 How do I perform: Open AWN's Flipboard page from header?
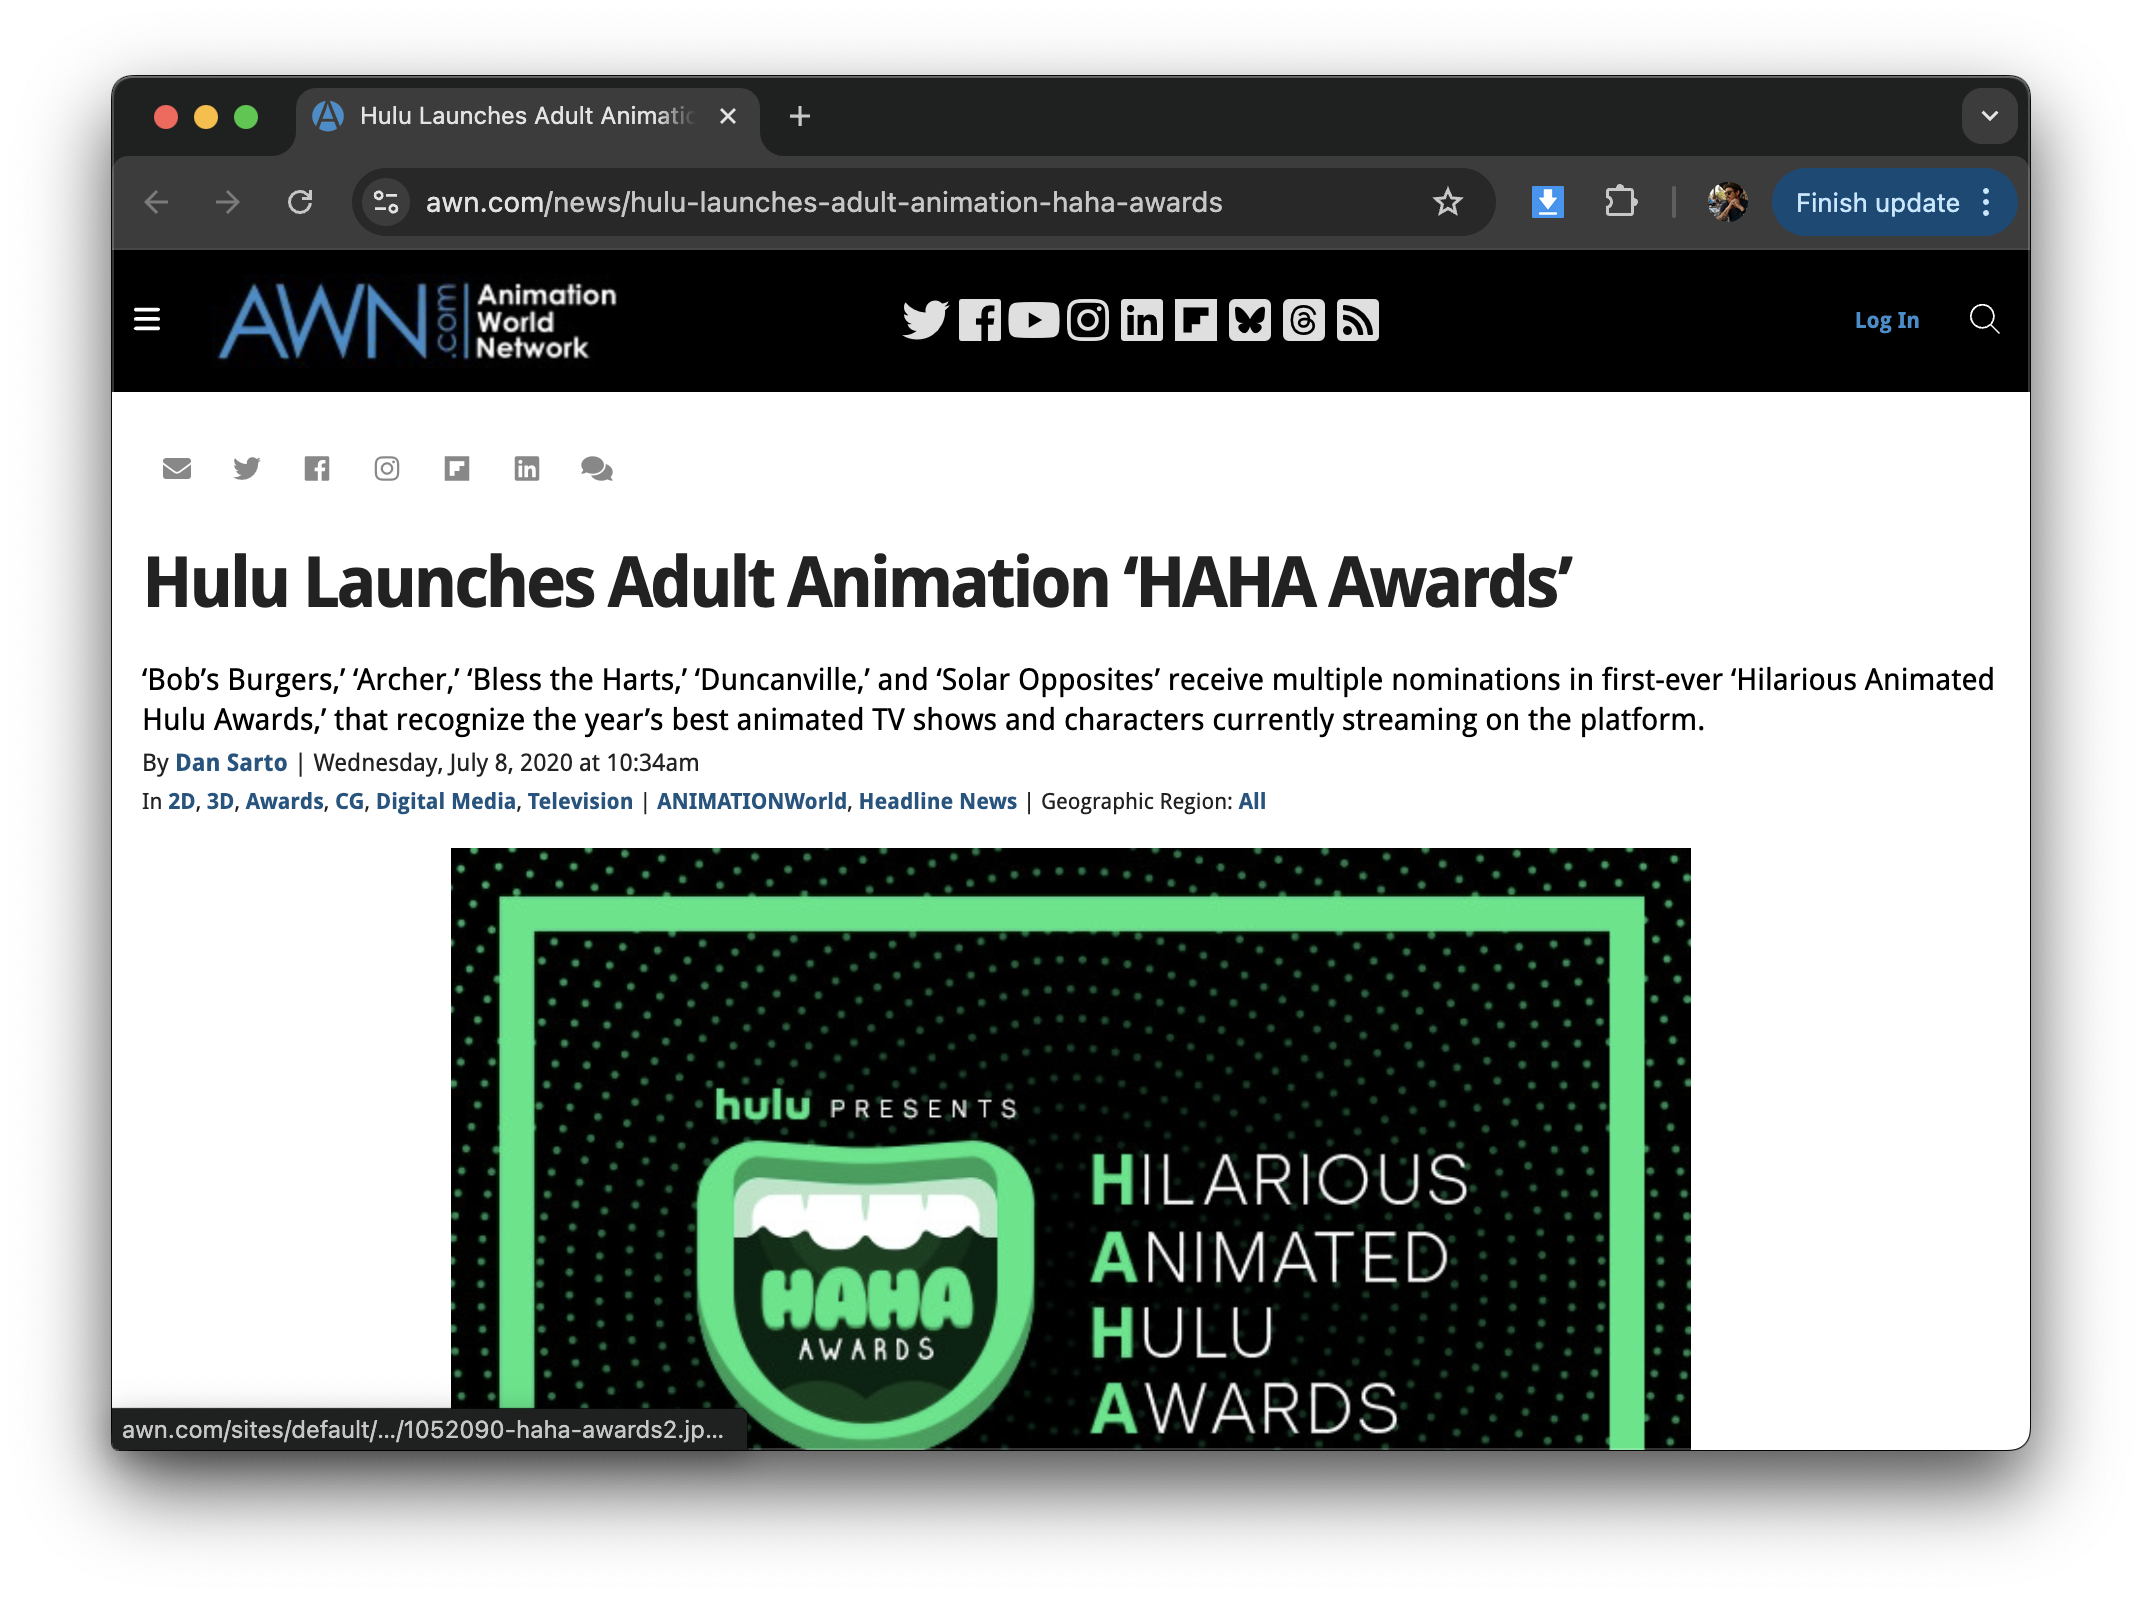pos(1196,320)
